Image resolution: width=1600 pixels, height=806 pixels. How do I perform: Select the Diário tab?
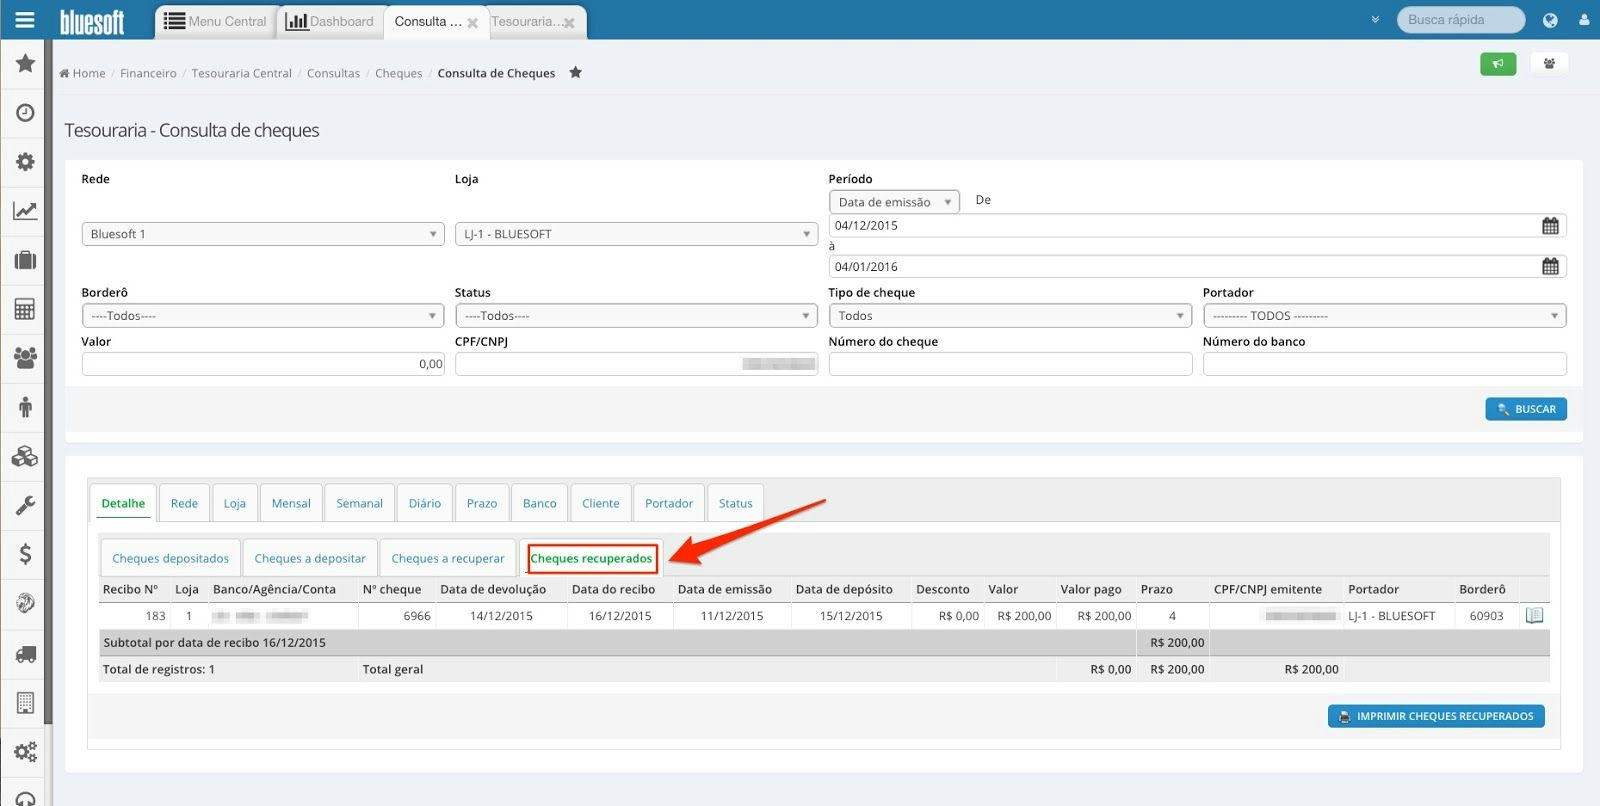click(x=425, y=503)
